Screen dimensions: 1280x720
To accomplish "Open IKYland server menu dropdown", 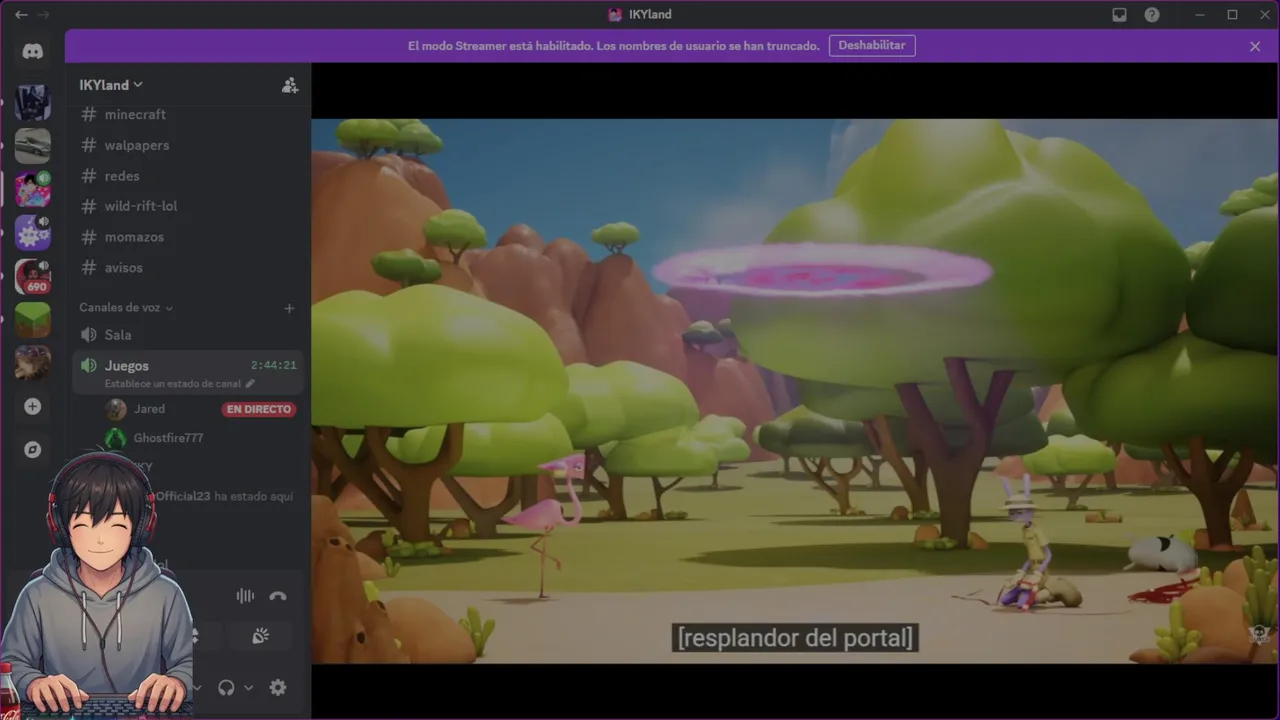I will pyautogui.click(x=111, y=85).
